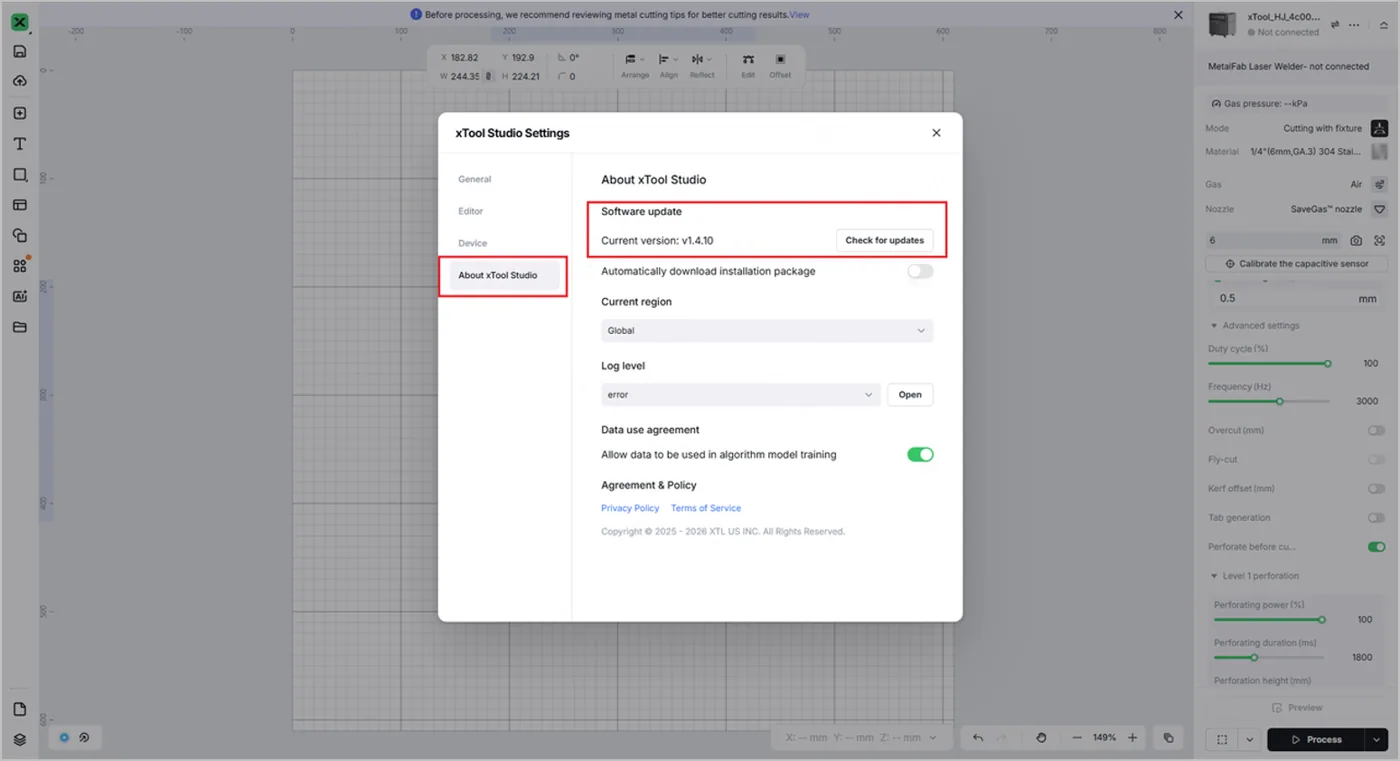
Task: Turn off Perforate before cutting switch
Action: (x=1377, y=547)
